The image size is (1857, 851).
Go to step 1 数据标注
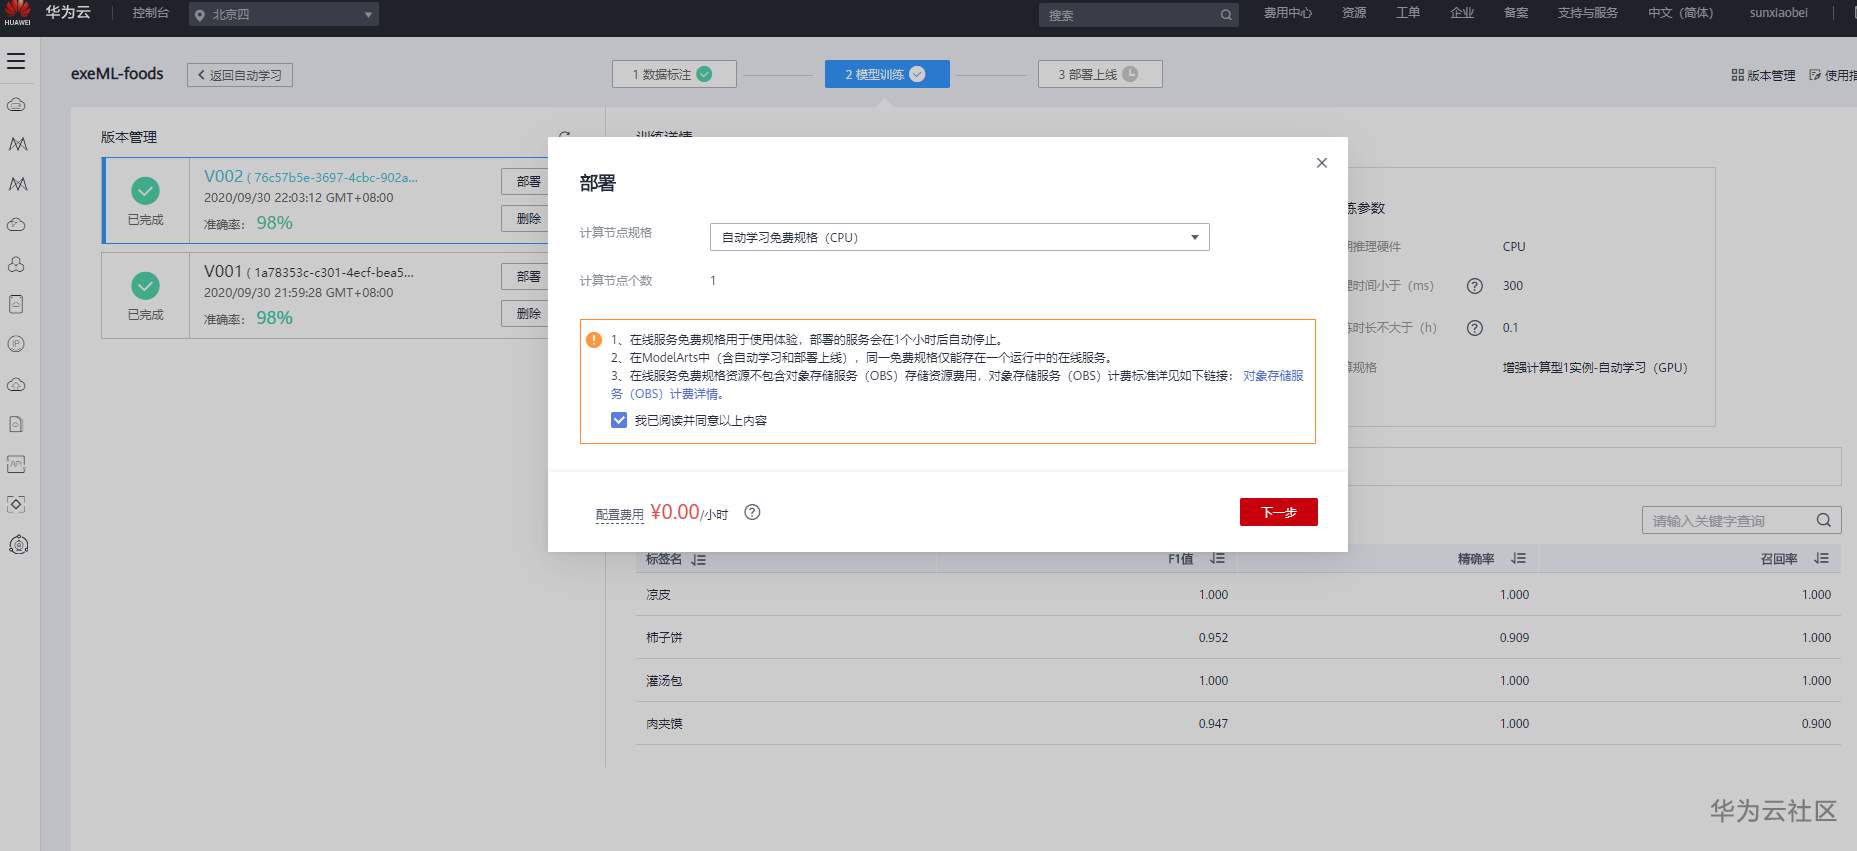click(674, 74)
